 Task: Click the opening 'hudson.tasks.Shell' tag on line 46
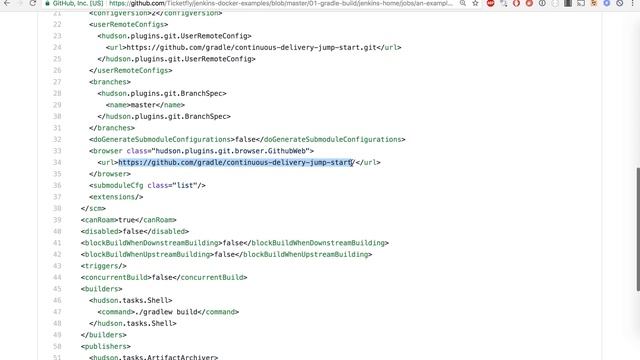coord(131,300)
